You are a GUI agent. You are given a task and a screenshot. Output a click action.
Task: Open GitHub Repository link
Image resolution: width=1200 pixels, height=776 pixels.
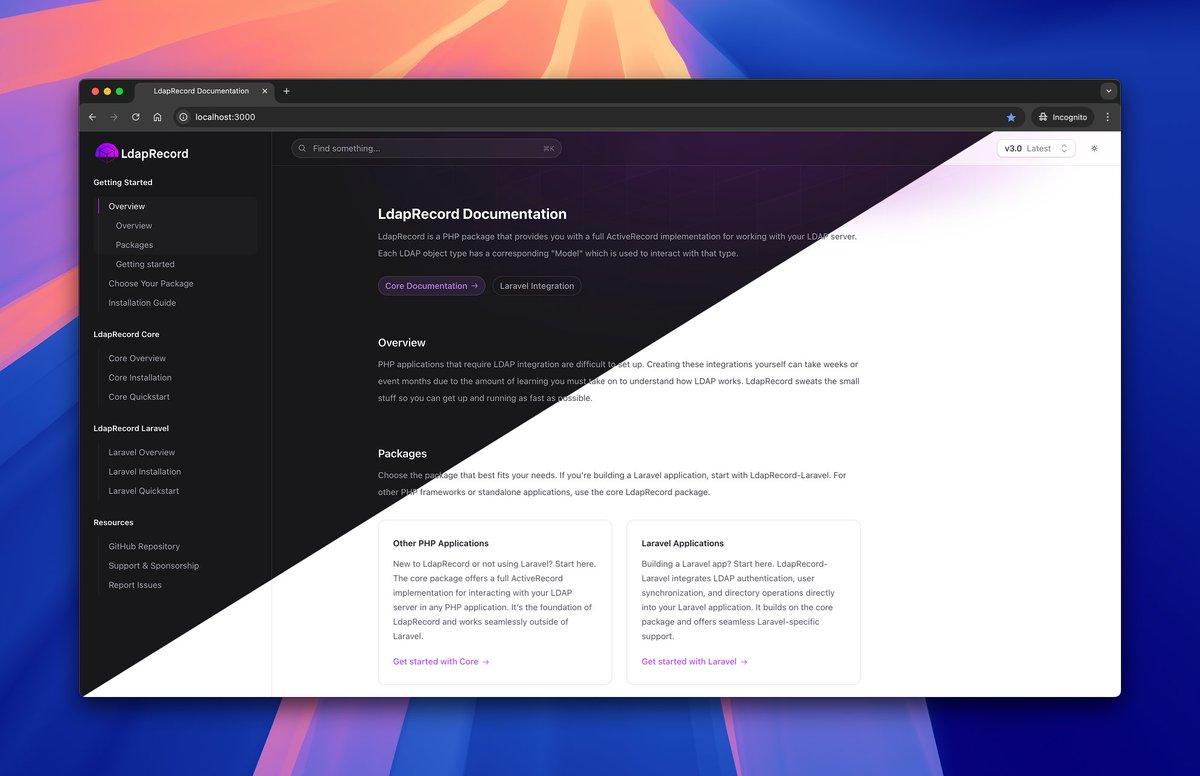tap(144, 546)
